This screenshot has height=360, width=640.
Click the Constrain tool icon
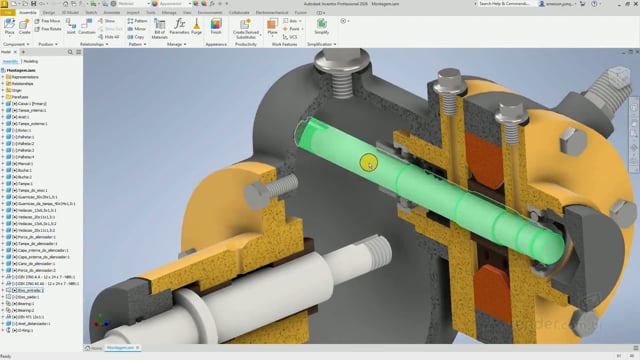(87, 27)
